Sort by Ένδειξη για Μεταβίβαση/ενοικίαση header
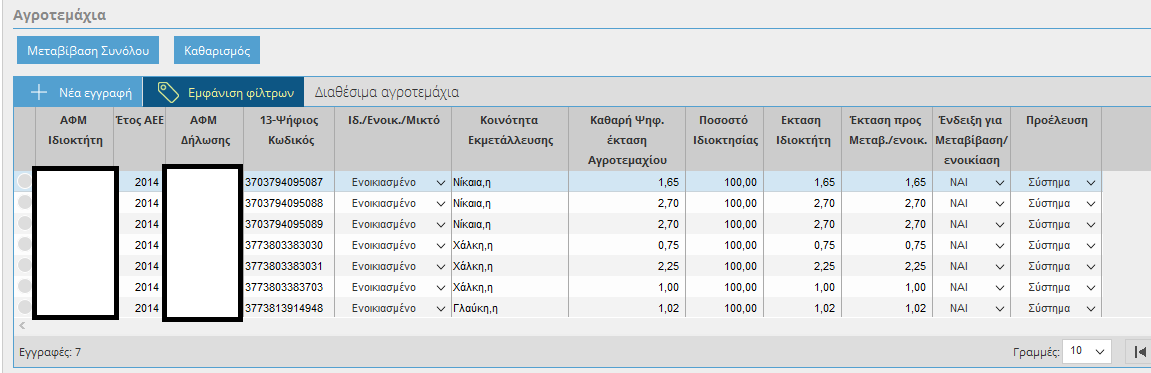The image size is (1151, 373). (x=971, y=140)
